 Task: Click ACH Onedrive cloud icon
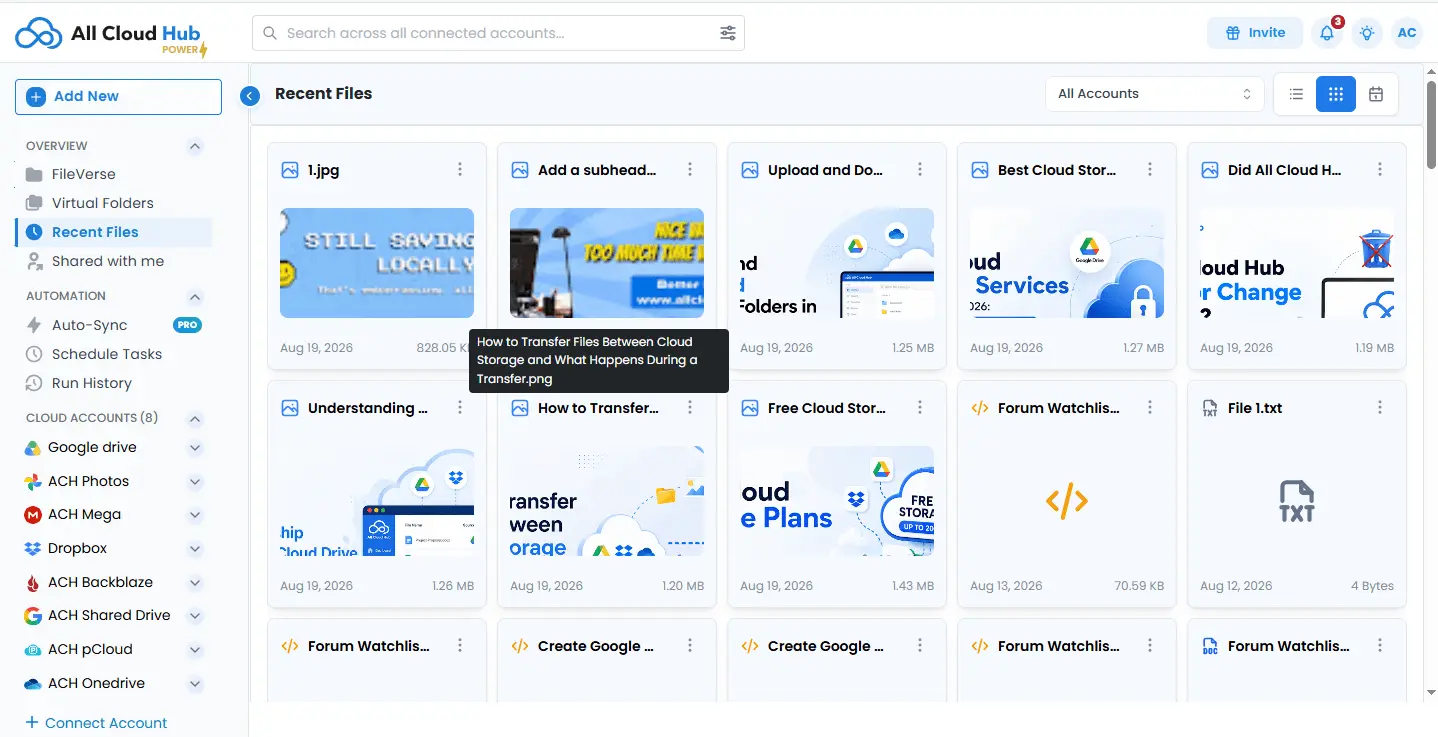tap(33, 684)
